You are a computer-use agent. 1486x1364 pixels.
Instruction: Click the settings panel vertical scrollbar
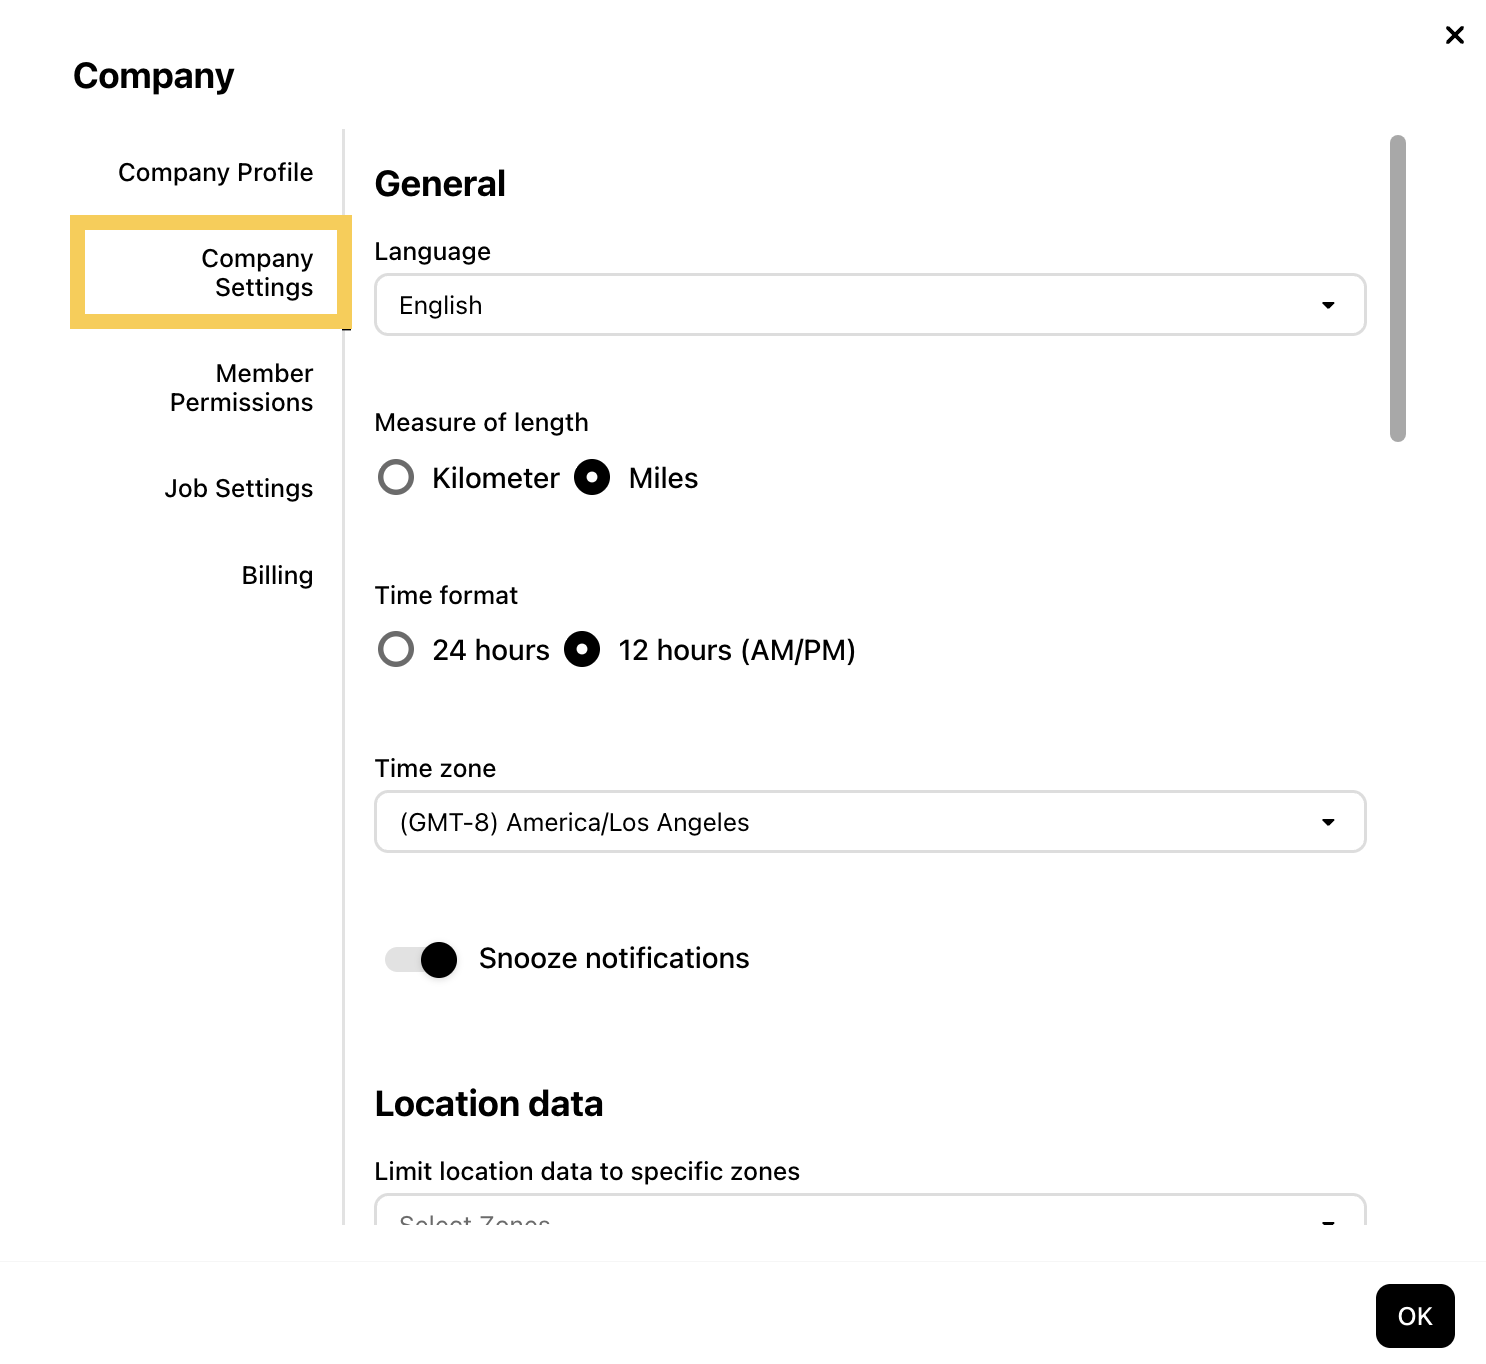pos(1397,288)
